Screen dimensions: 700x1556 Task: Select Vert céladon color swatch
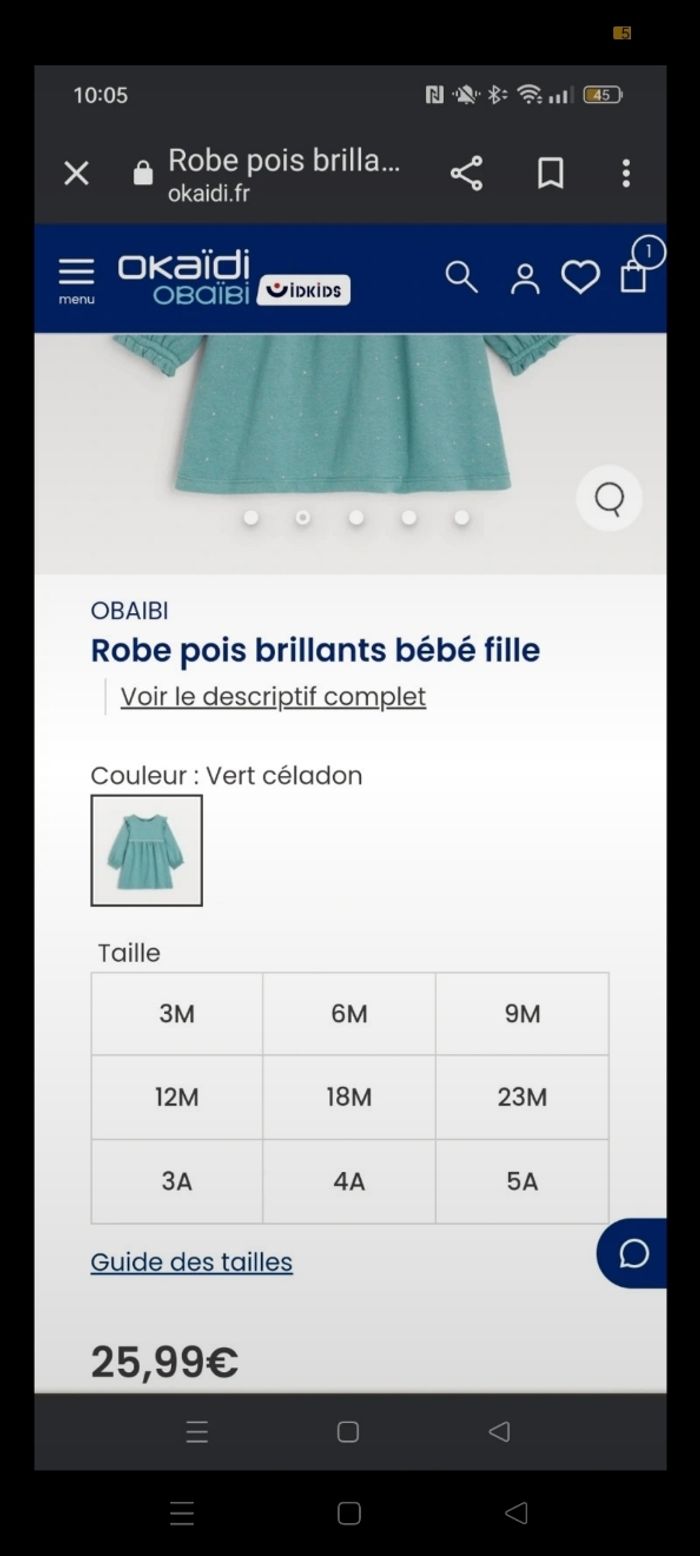[x=147, y=850]
